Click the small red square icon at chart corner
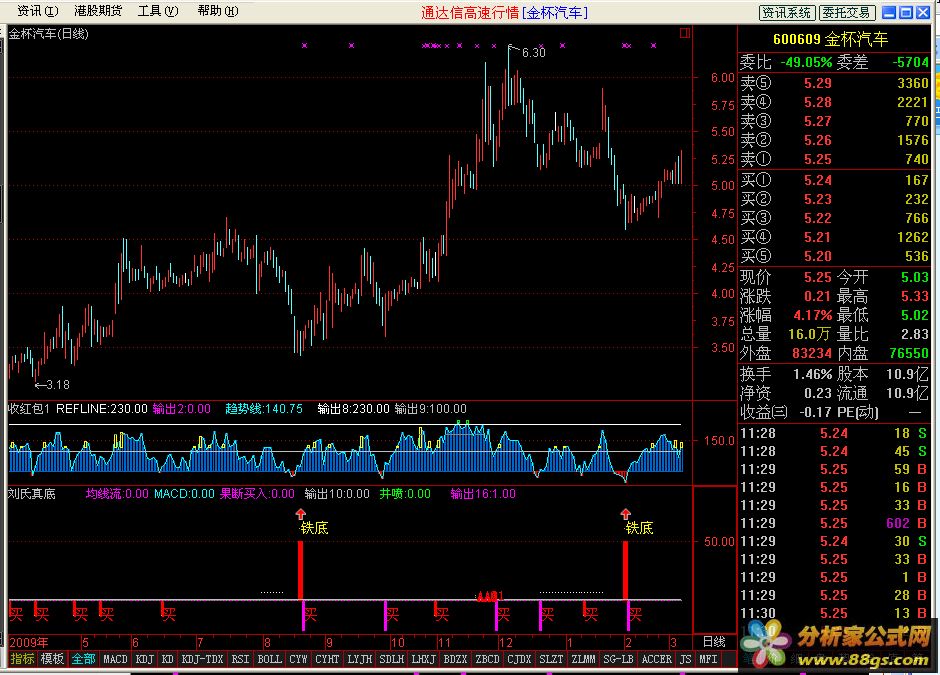Image resolution: width=940 pixels, height=675 pixels. (685, 33)
